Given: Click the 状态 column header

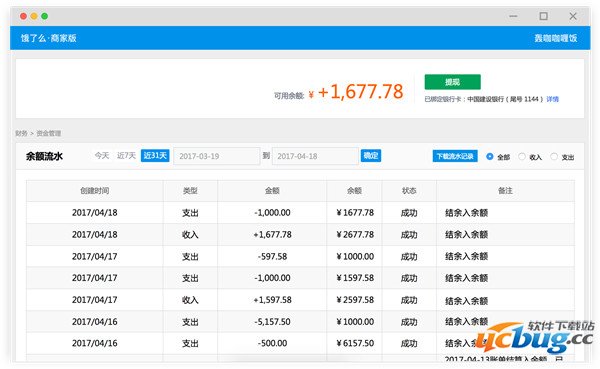Looking at the screenshot, I should 409,191.
